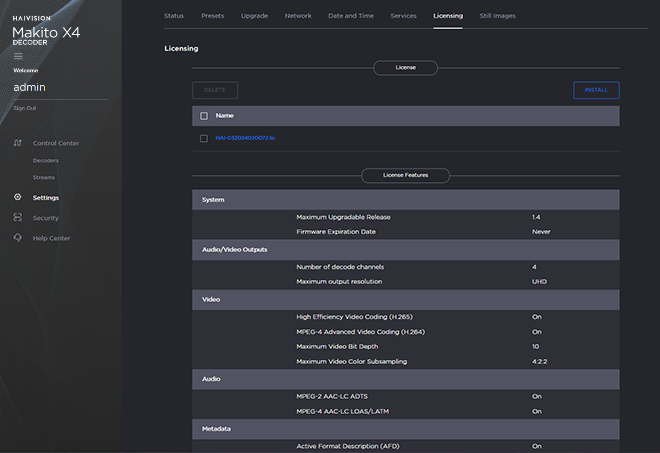Click the Sign Out link

25,107
